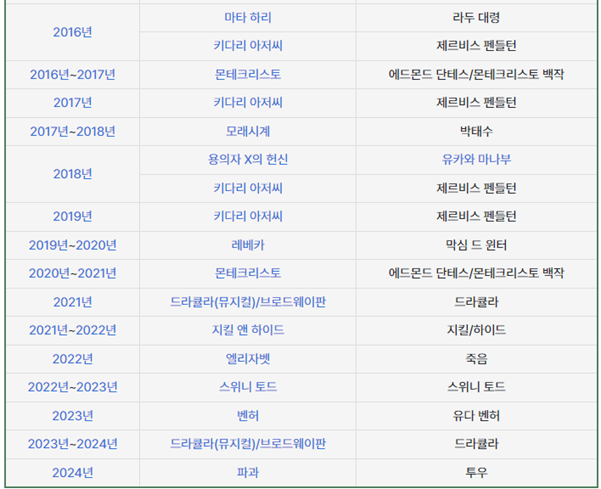Open the 스위니 토드 musical link

tap(248, 387)
